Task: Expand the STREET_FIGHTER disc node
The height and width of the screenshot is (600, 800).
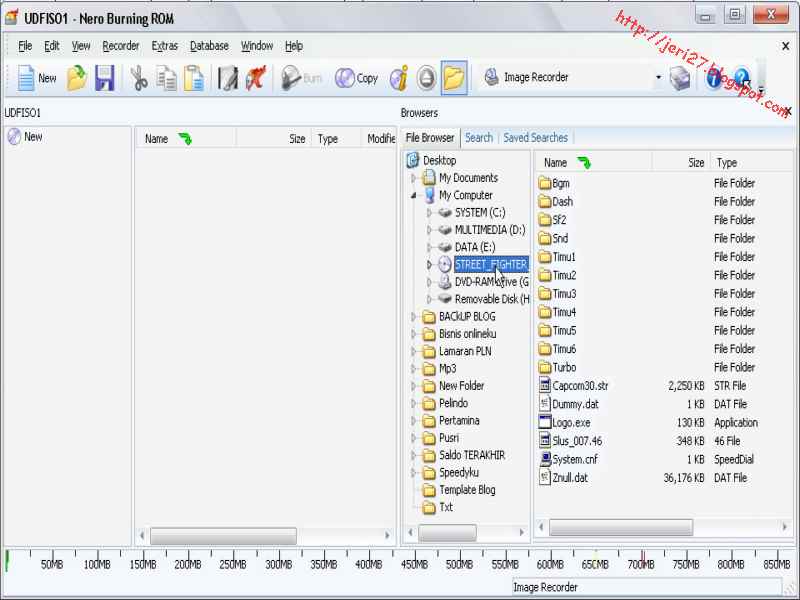Action: 429,265
